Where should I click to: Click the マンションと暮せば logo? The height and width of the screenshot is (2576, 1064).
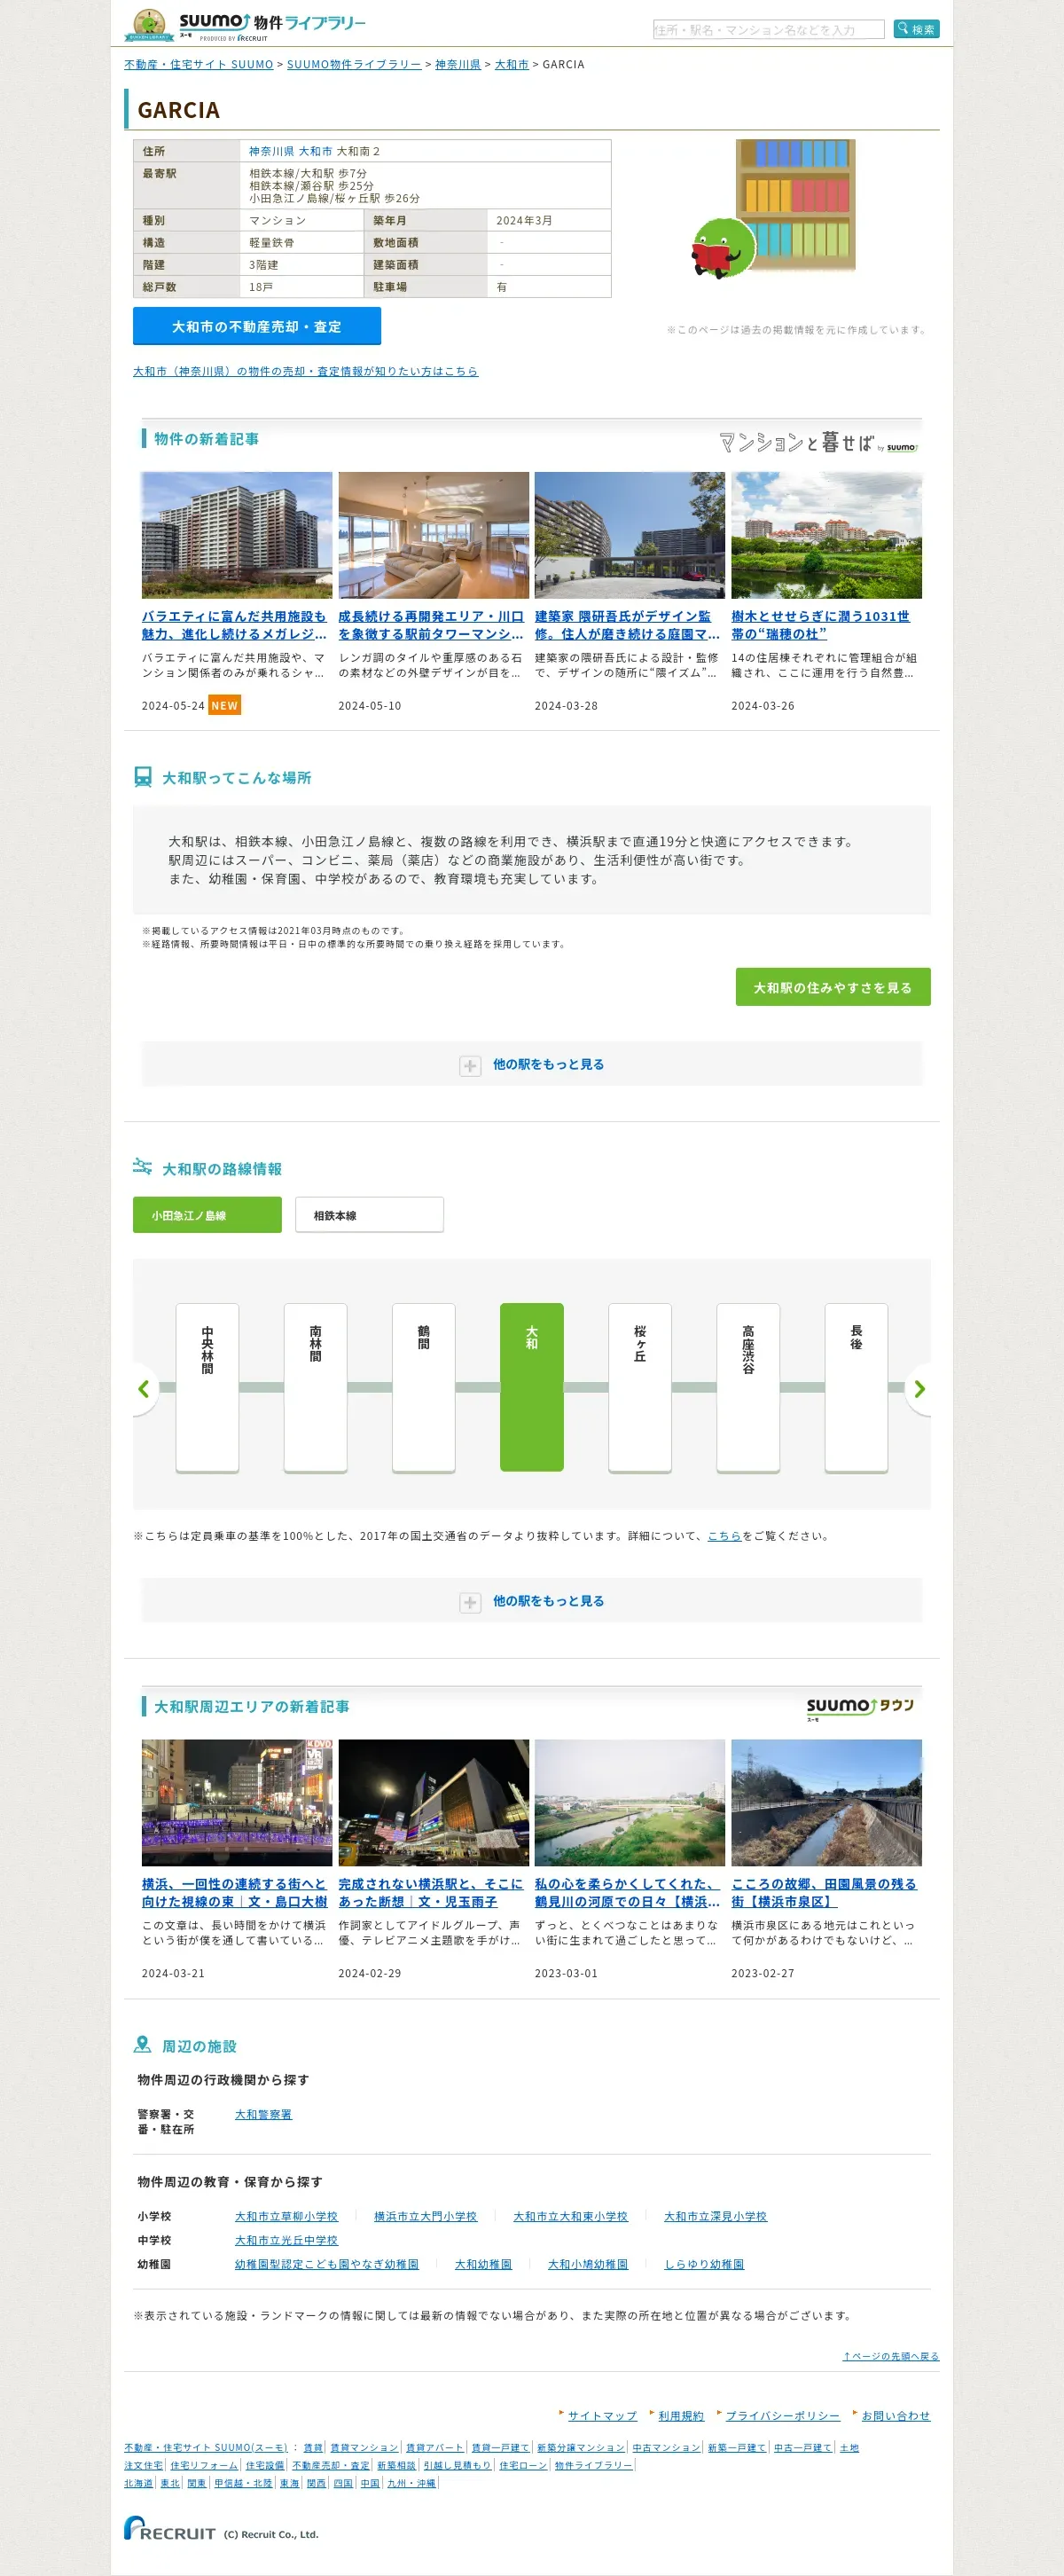[817, 442]
